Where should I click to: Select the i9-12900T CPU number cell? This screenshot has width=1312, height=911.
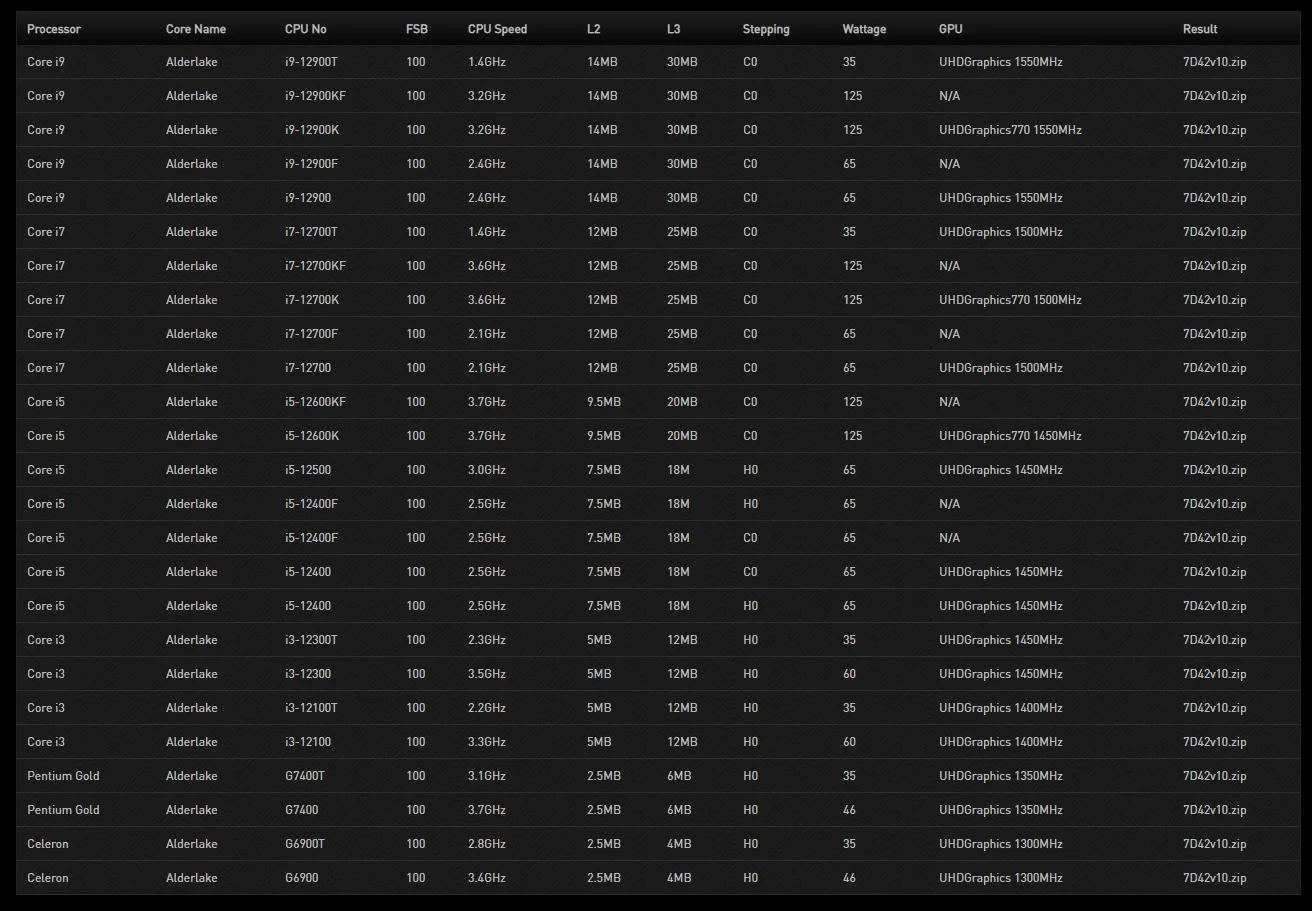[x=311, y=62]
